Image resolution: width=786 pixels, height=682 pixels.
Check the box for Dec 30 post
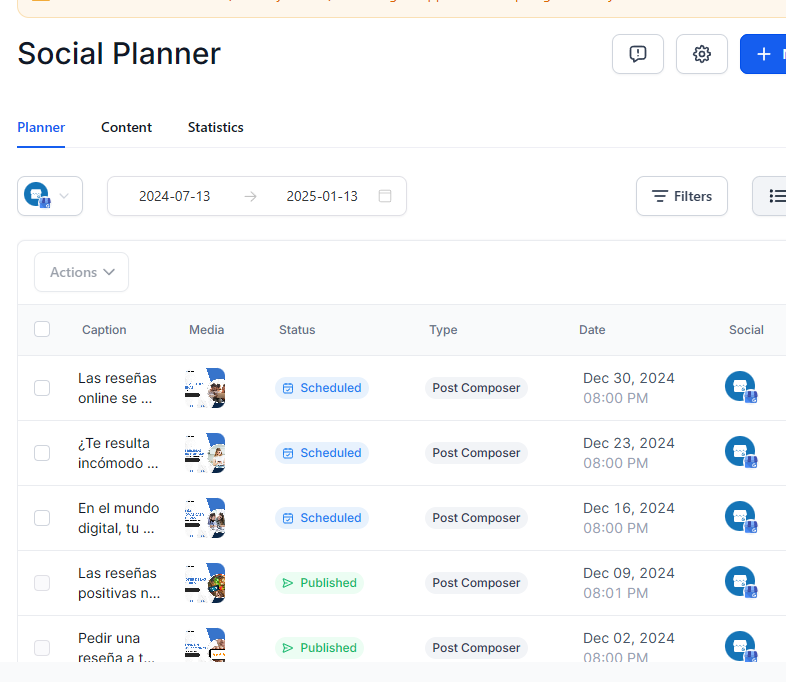42,388
